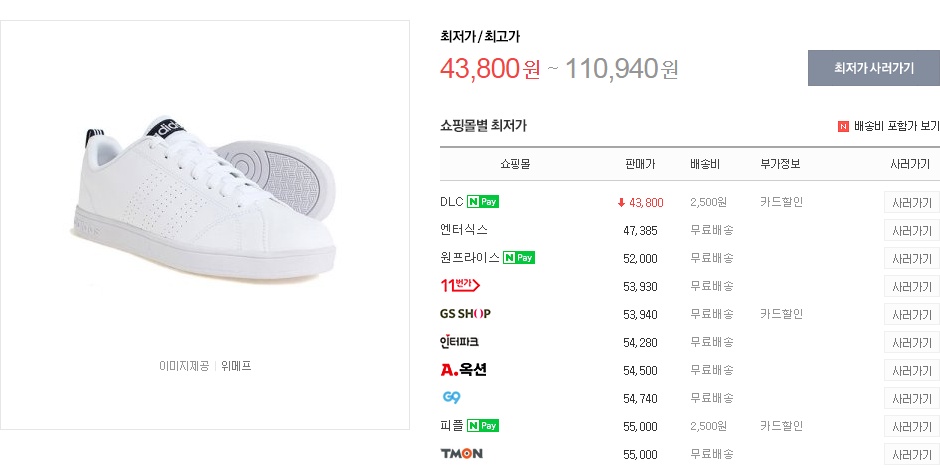Open the GS SHOP store logo

click(465, 314)
